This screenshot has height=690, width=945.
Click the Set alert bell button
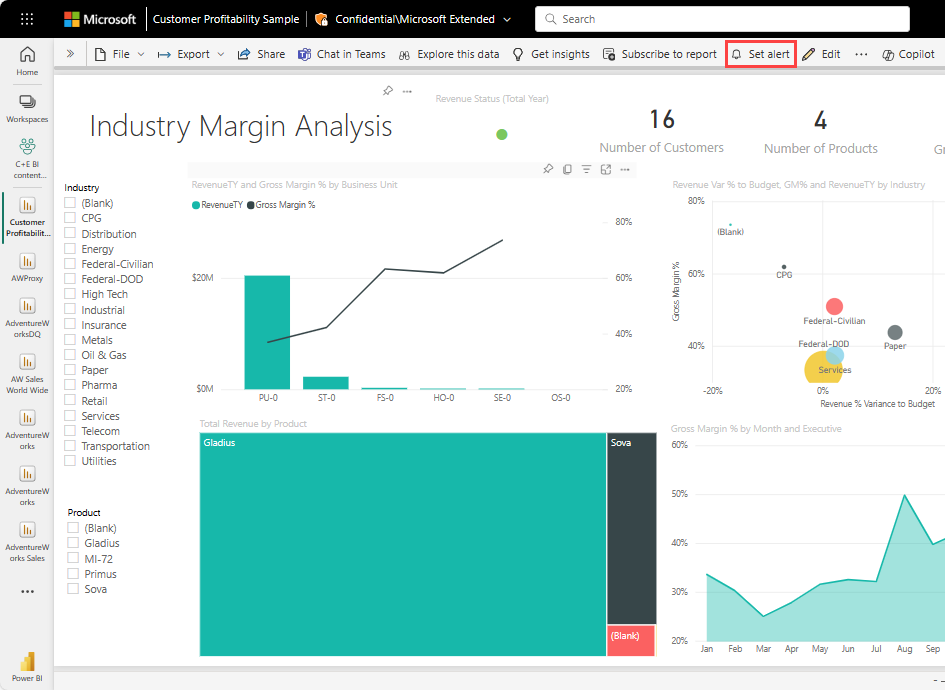click(x=761, y=54)
